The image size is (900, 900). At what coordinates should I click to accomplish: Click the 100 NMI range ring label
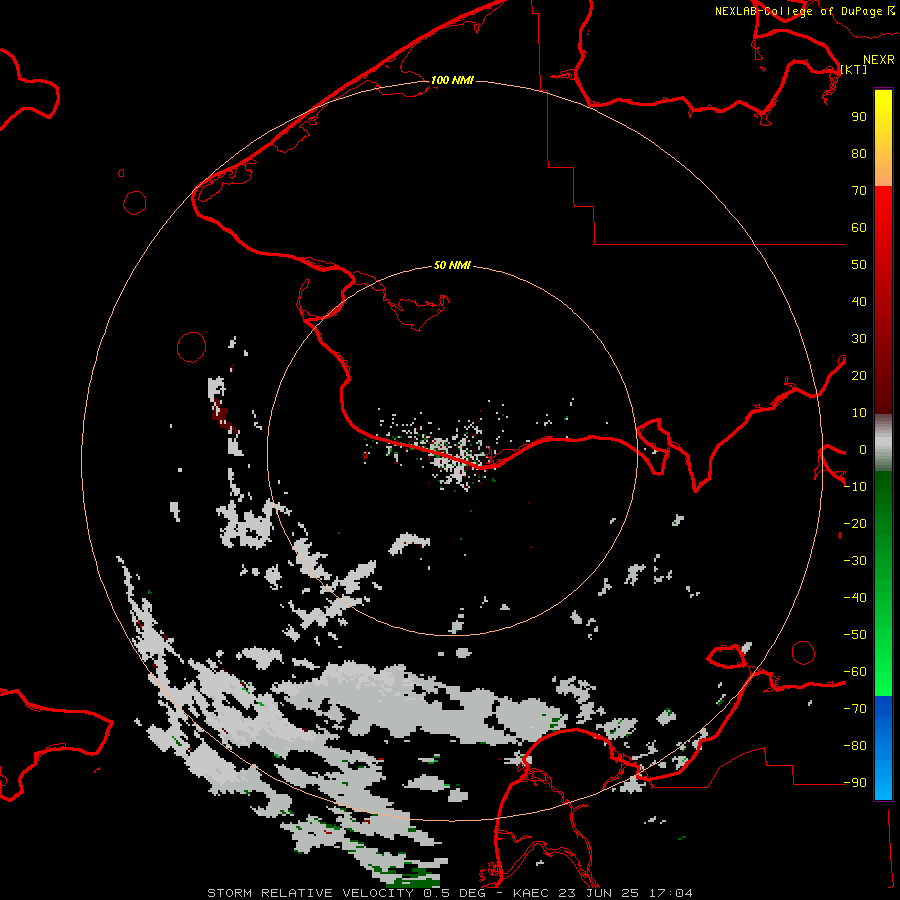[x=452, y=80]
